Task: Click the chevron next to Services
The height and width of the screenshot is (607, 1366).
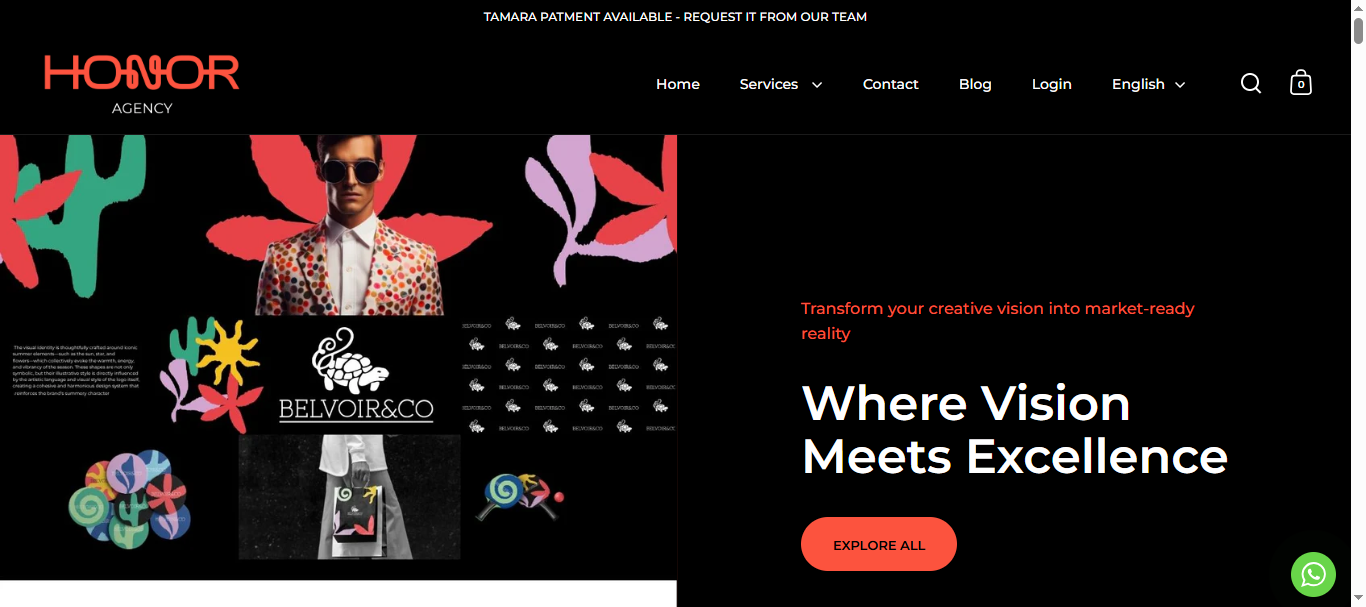Action: coord(817,85)
